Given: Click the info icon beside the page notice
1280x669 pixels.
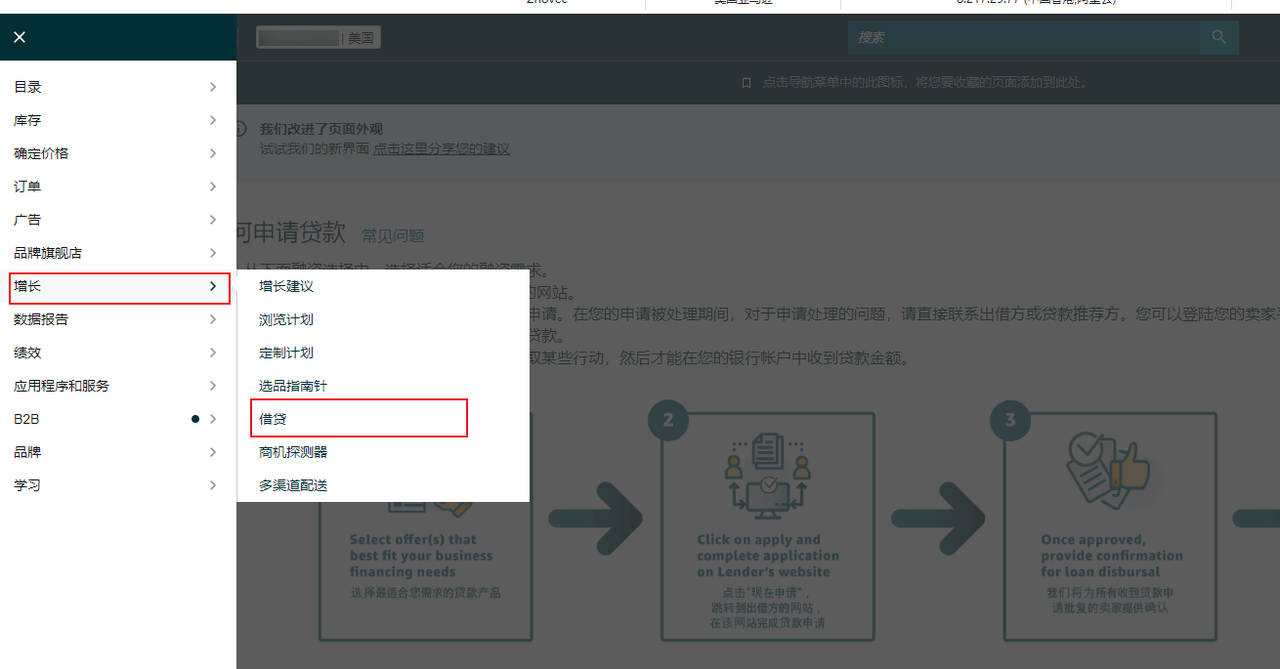Looking at the screenshot, I should pyautogui.click(x=240, y=129).
